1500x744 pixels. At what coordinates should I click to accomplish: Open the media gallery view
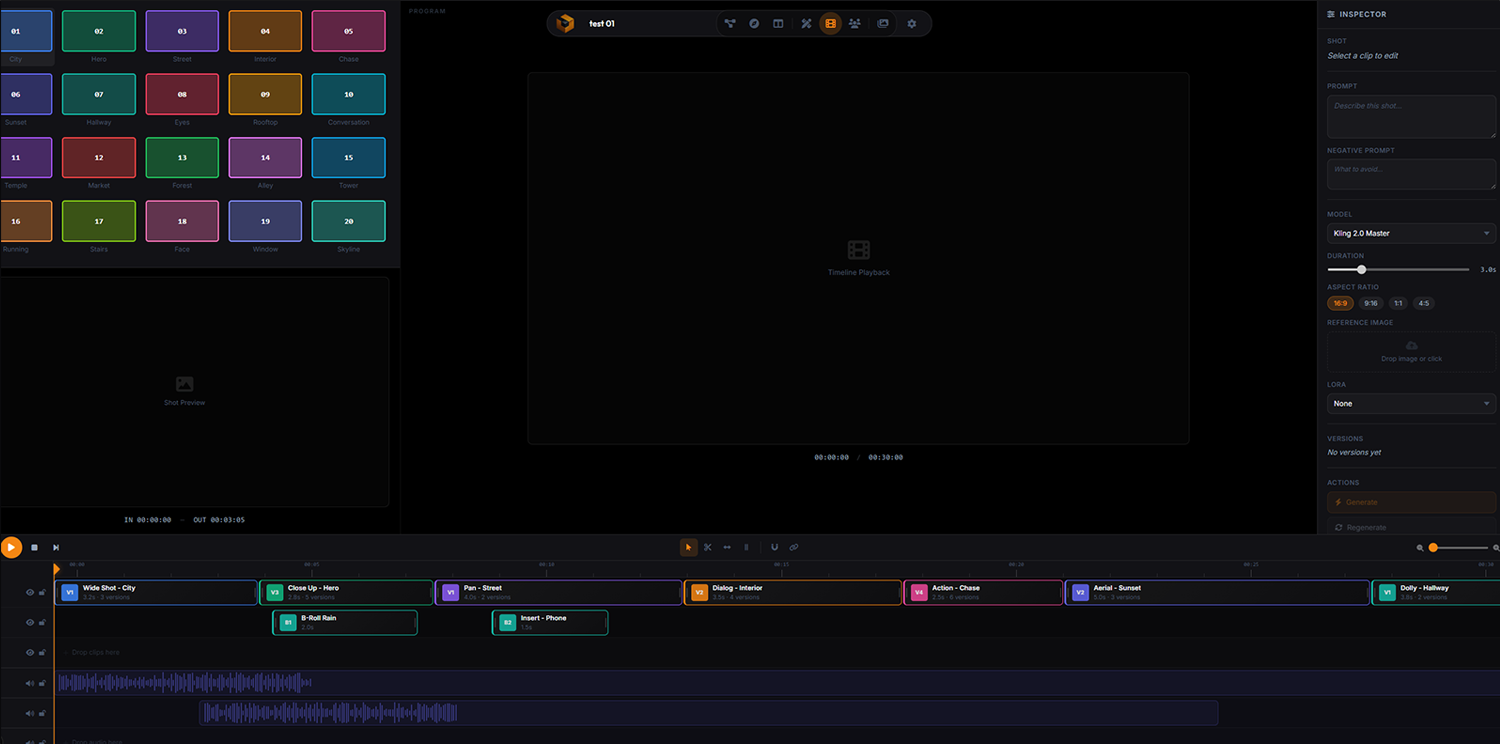(883, 23)
